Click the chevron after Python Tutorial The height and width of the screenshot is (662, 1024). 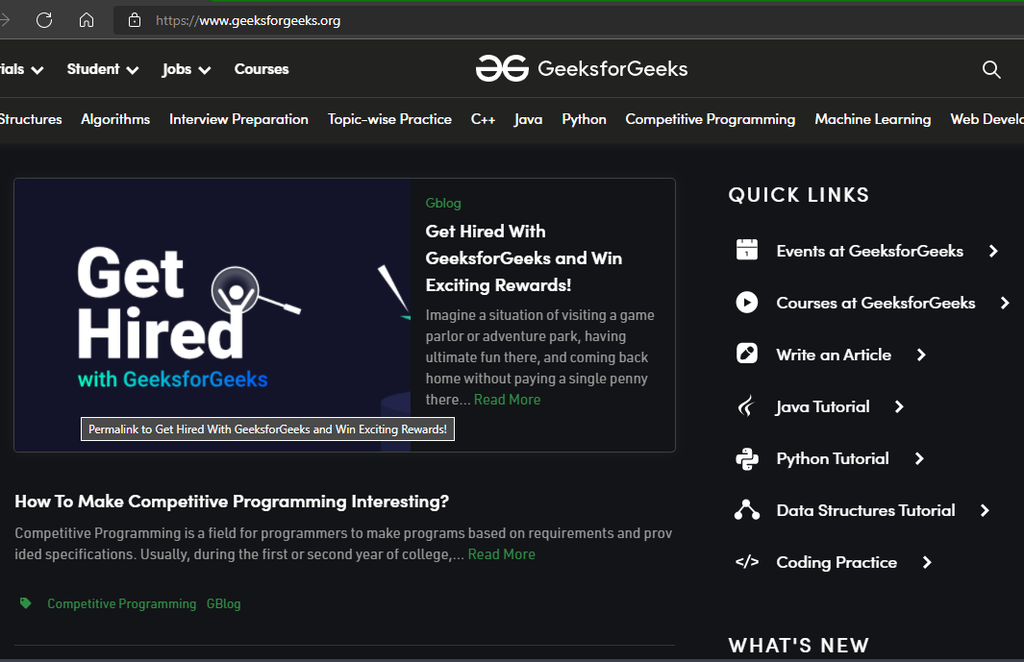(x=919, y=458)
